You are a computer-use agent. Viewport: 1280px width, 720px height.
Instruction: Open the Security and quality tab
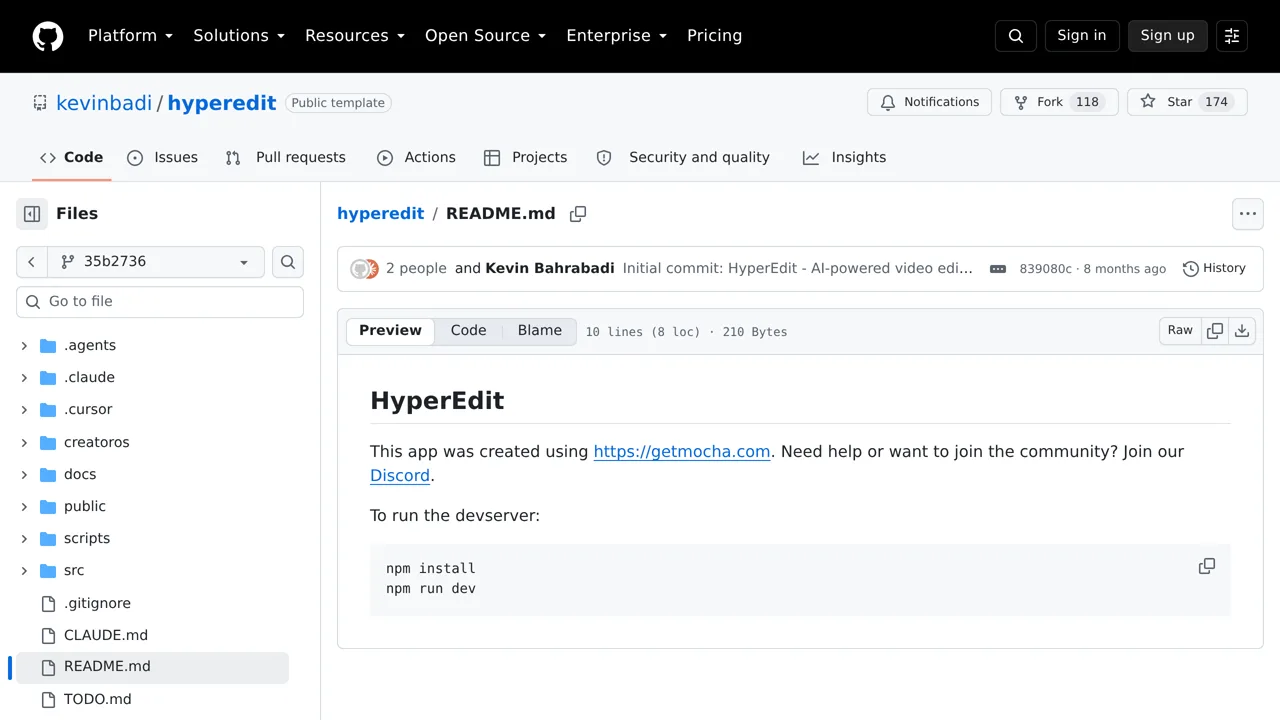pos(683,158)
